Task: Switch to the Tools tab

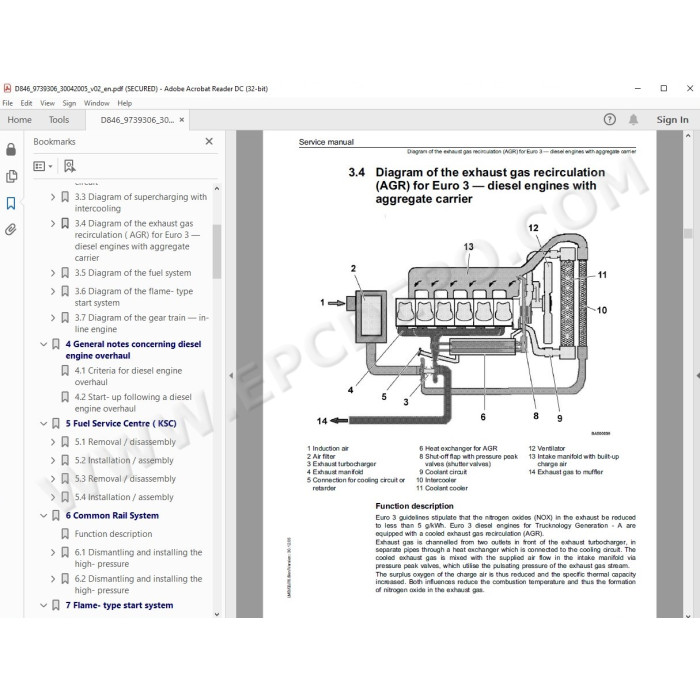Action: [x=59, y=120]
